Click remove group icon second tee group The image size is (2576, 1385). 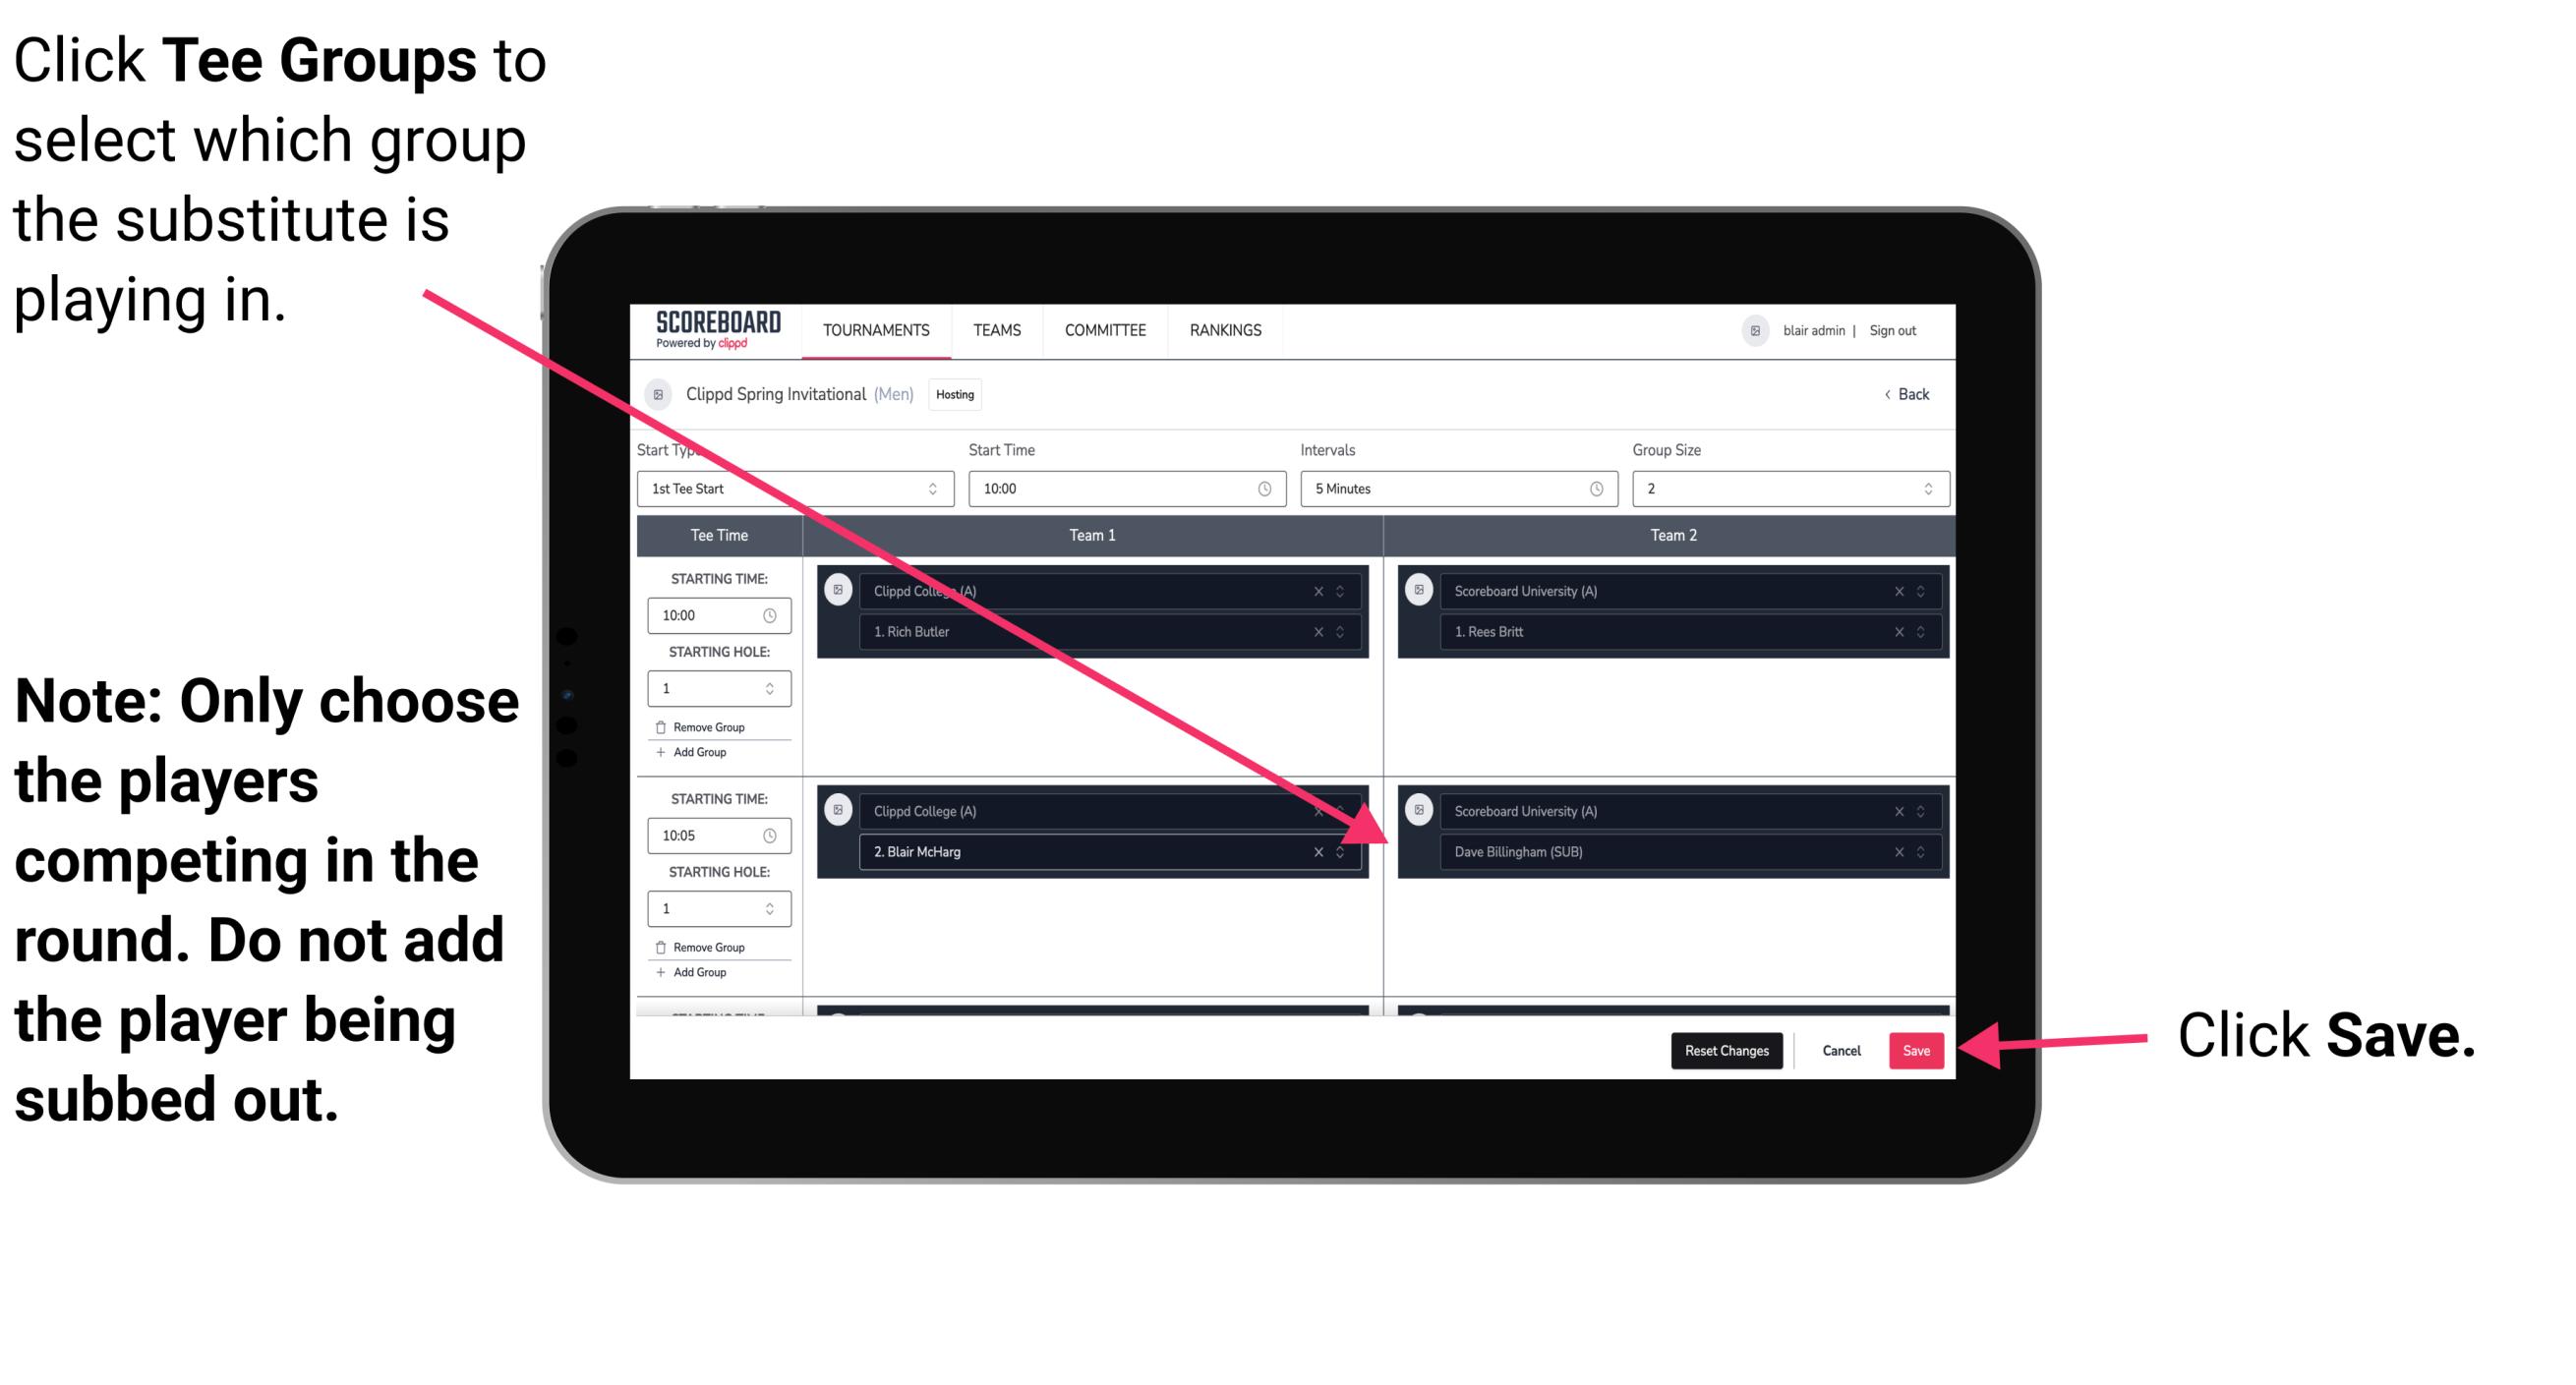coord(666,949)
